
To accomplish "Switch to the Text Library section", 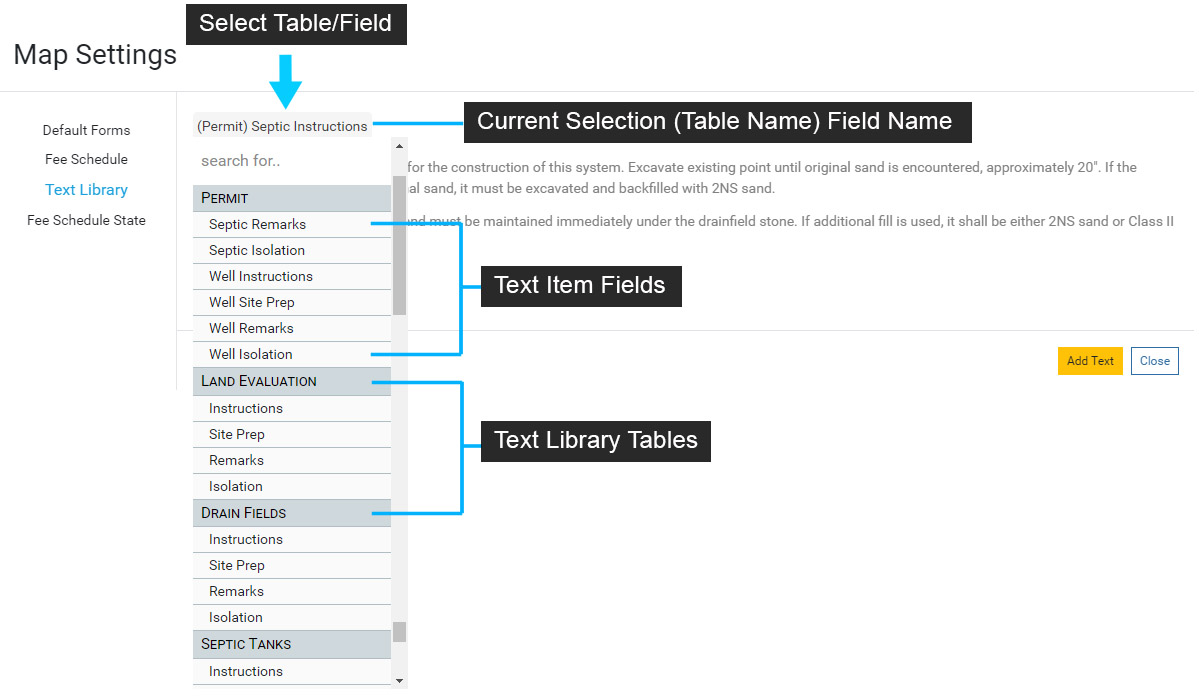I will [x=86, y=189].
